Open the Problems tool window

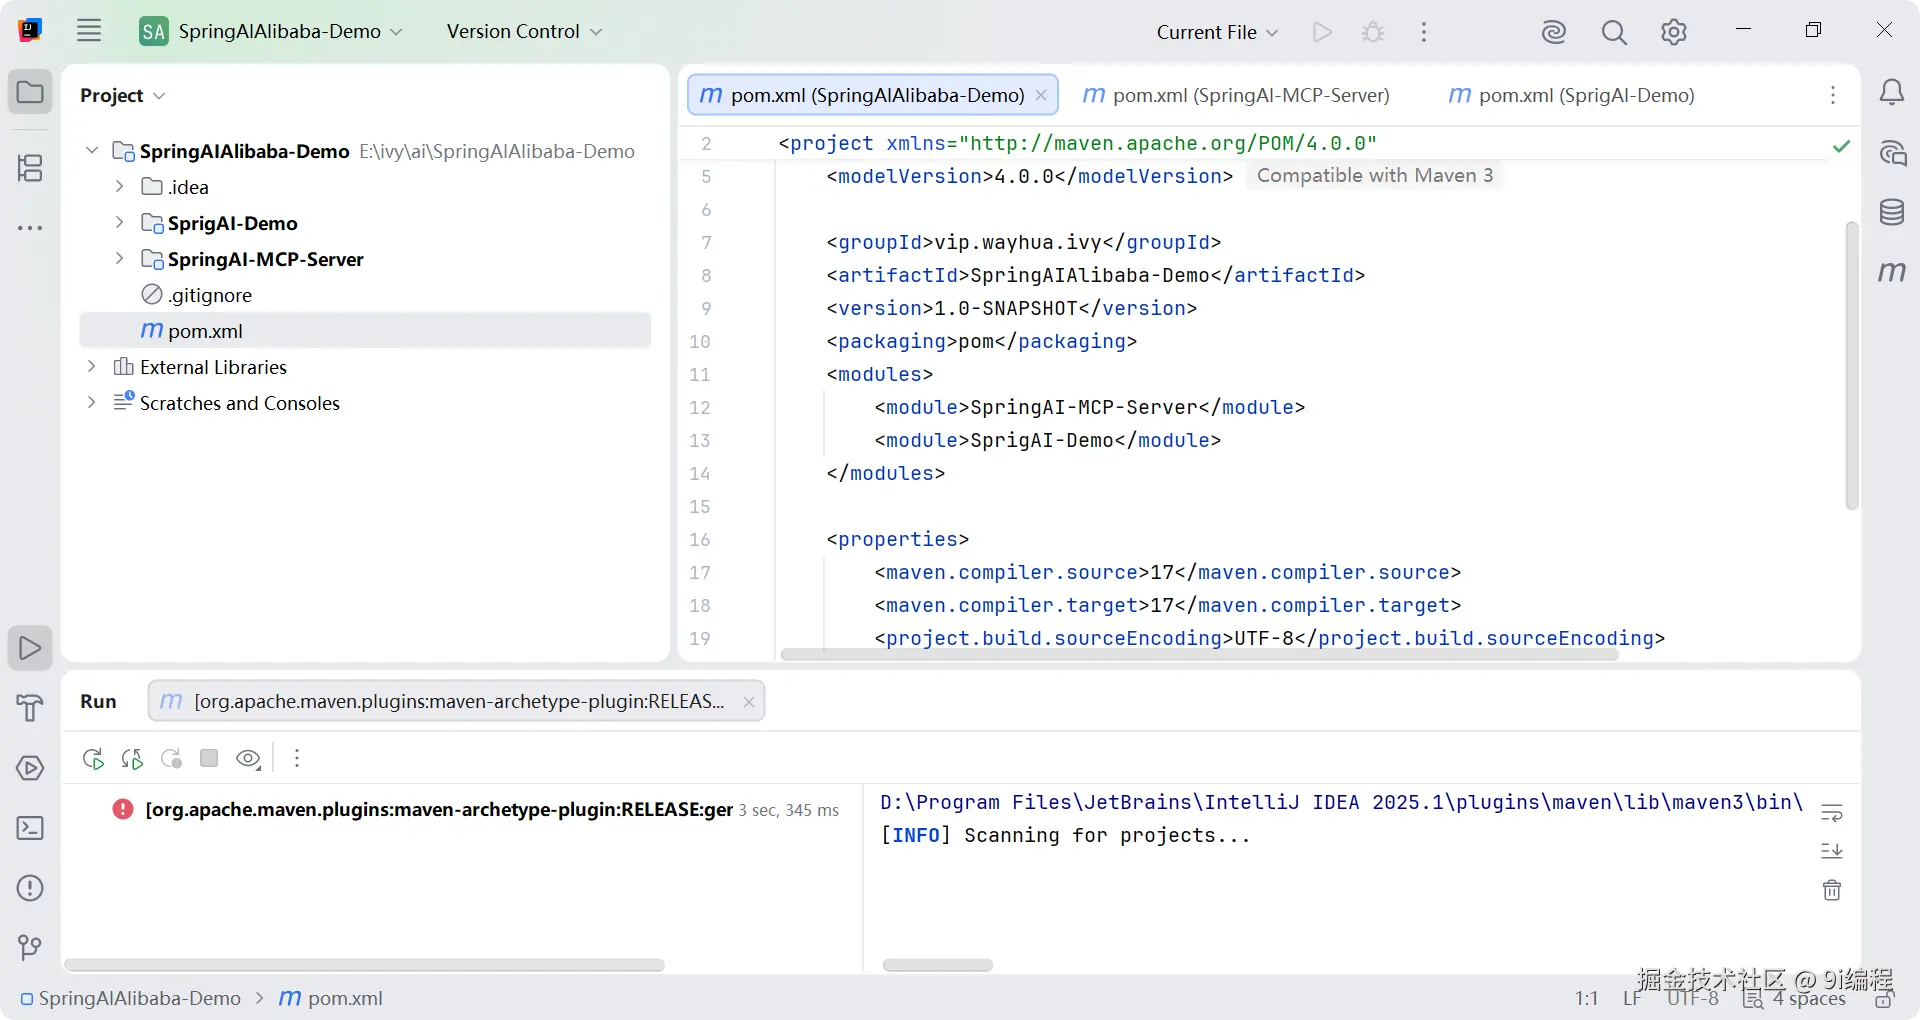(30, 888)
